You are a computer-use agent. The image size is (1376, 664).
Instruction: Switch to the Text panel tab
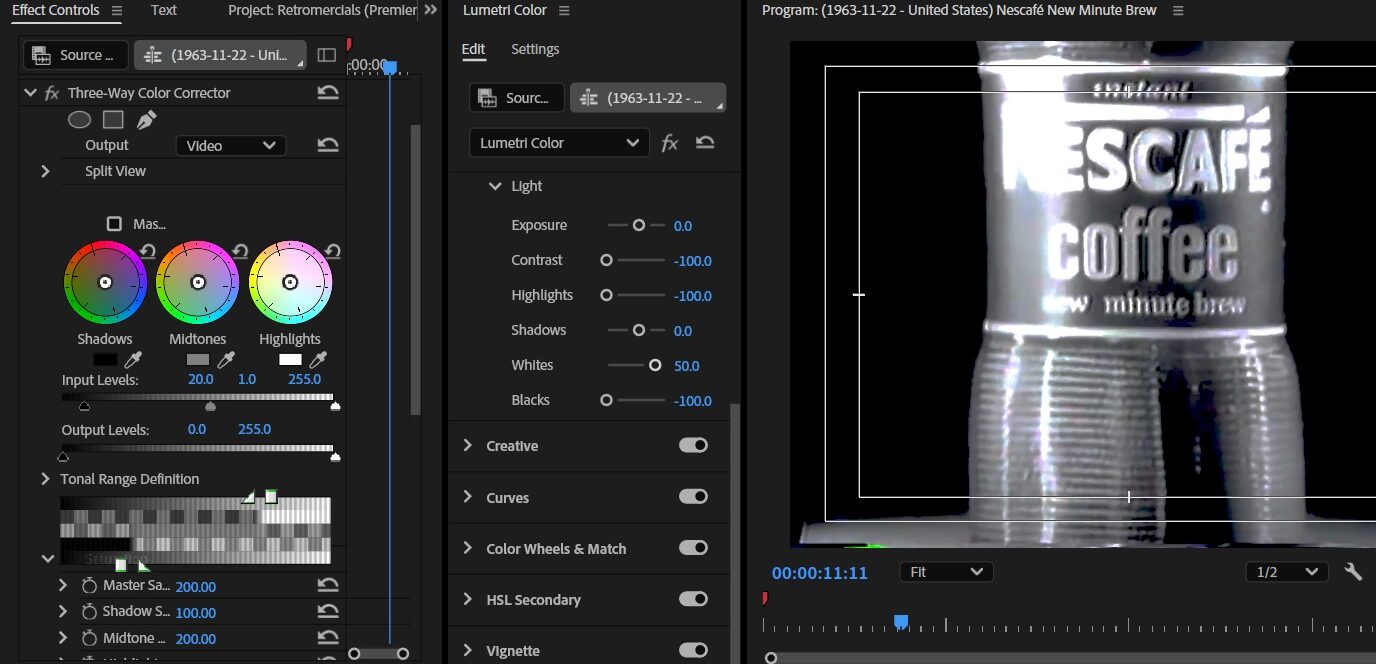[164, 10]
